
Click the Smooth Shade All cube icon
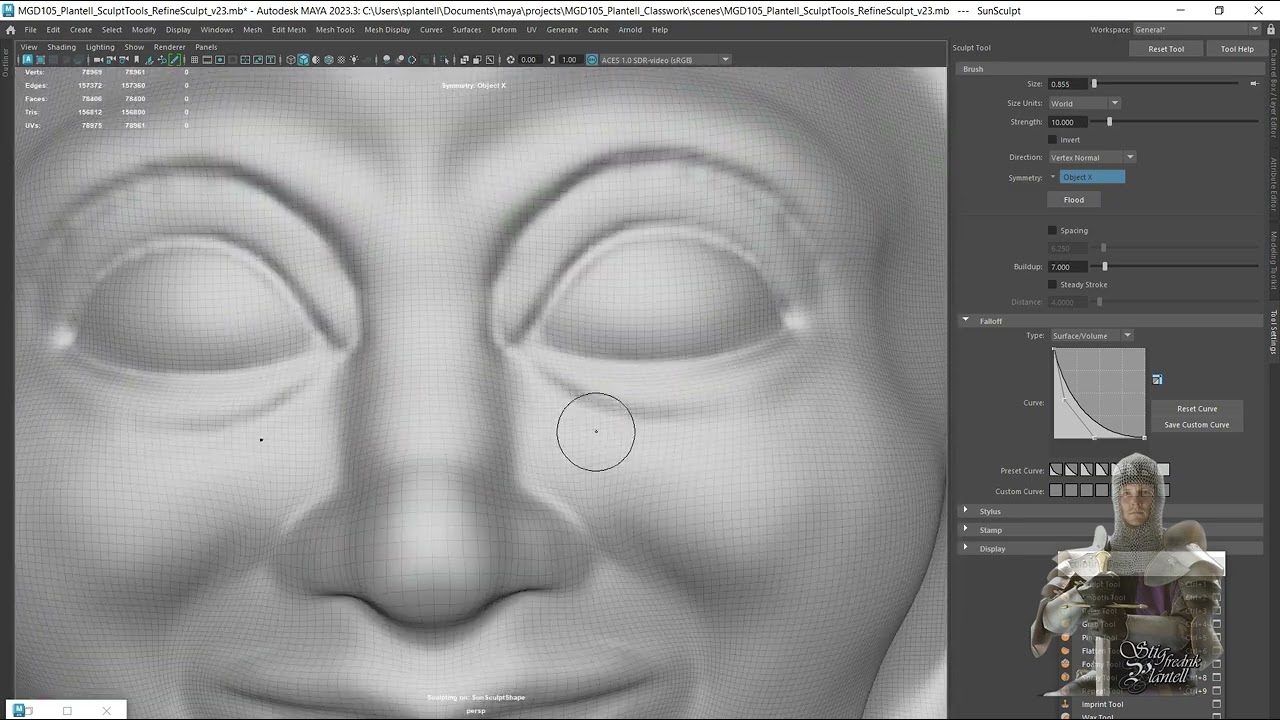click(303, 60)
